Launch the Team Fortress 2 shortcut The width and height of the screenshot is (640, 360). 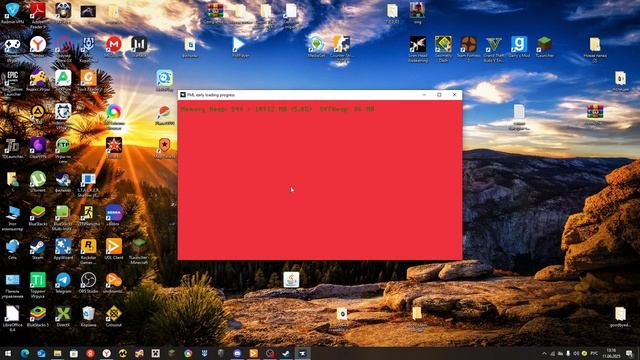point(468,49)
